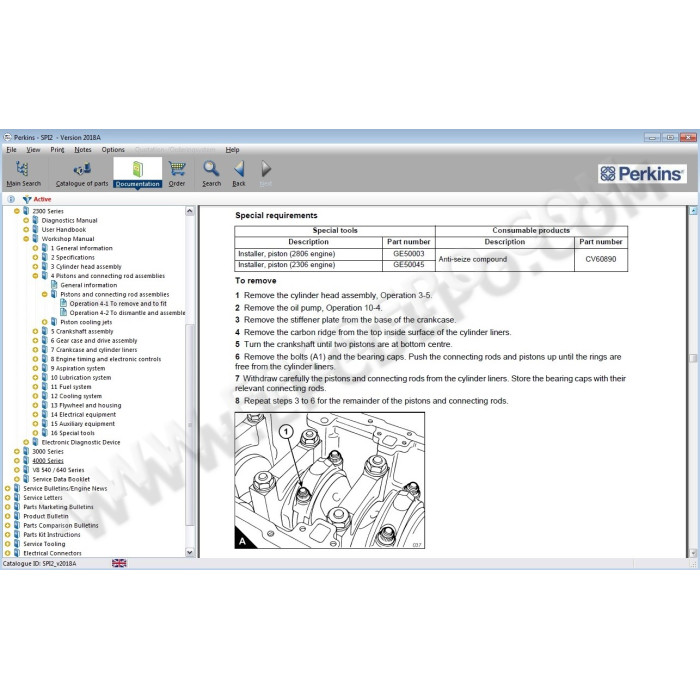Image resolution: width=700 pixels, height=700 pixels.
Task: Expand the 5 Crankshaft assembly node
Action: point(35,331)
